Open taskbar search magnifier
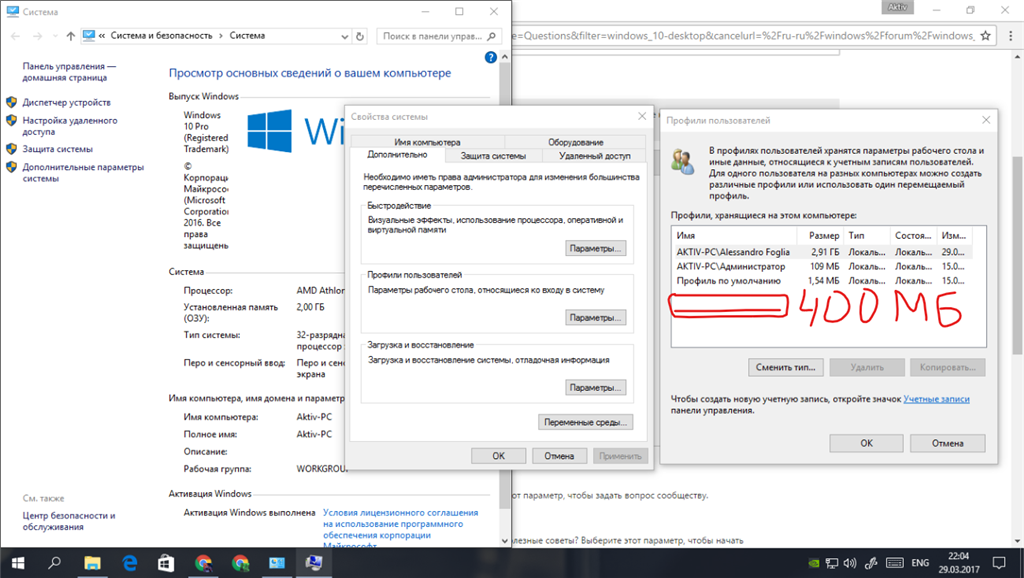Screen dimensions: 1024x578 55,563
